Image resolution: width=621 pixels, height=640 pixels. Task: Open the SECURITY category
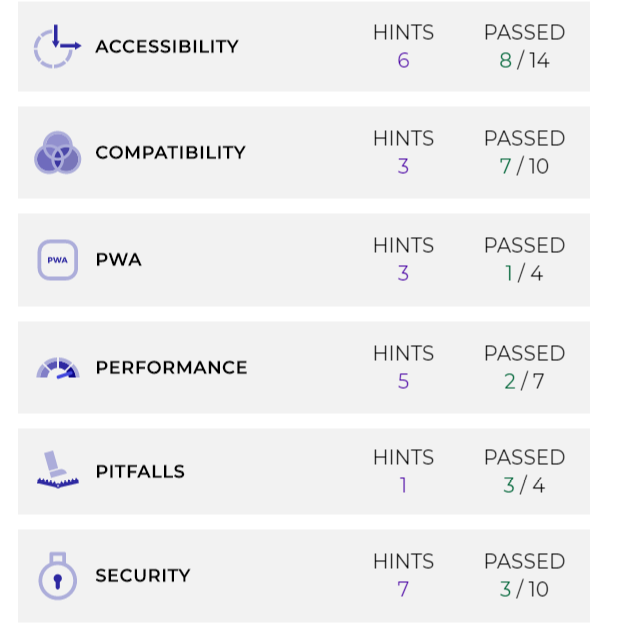point(143,576)
